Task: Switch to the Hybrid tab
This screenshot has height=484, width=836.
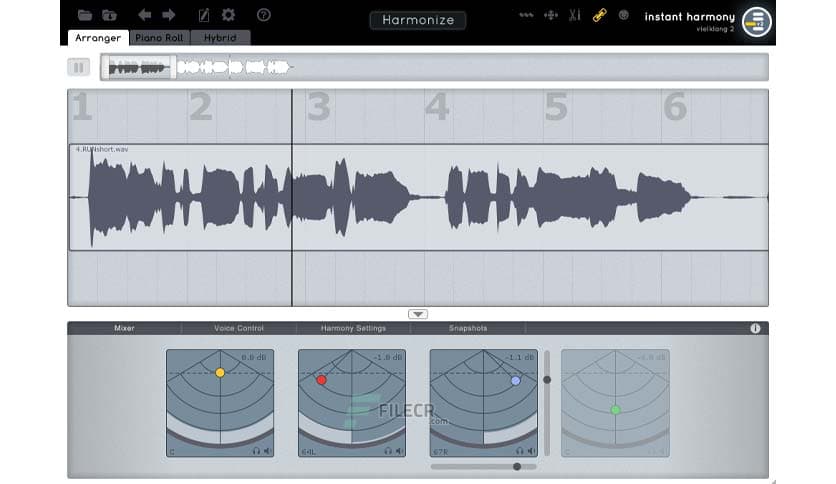Action: coord(220,38)
